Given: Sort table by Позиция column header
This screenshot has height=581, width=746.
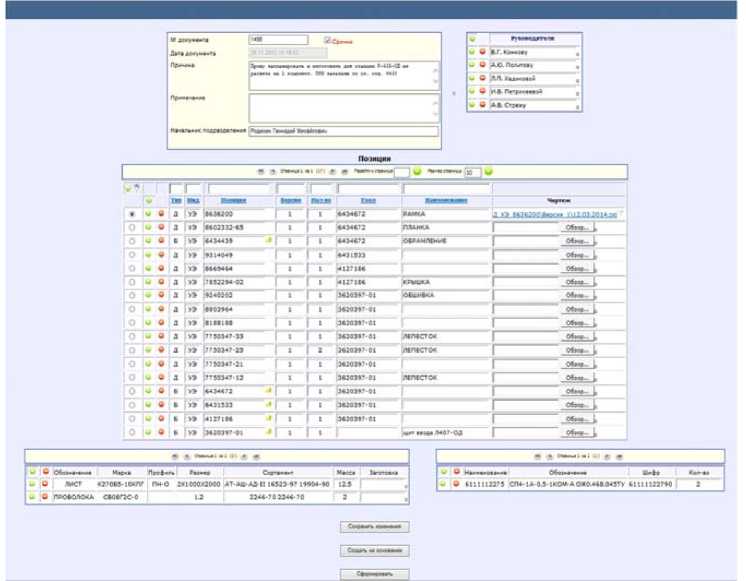Looking at the screenshot, I should click(x=232, y=200).
